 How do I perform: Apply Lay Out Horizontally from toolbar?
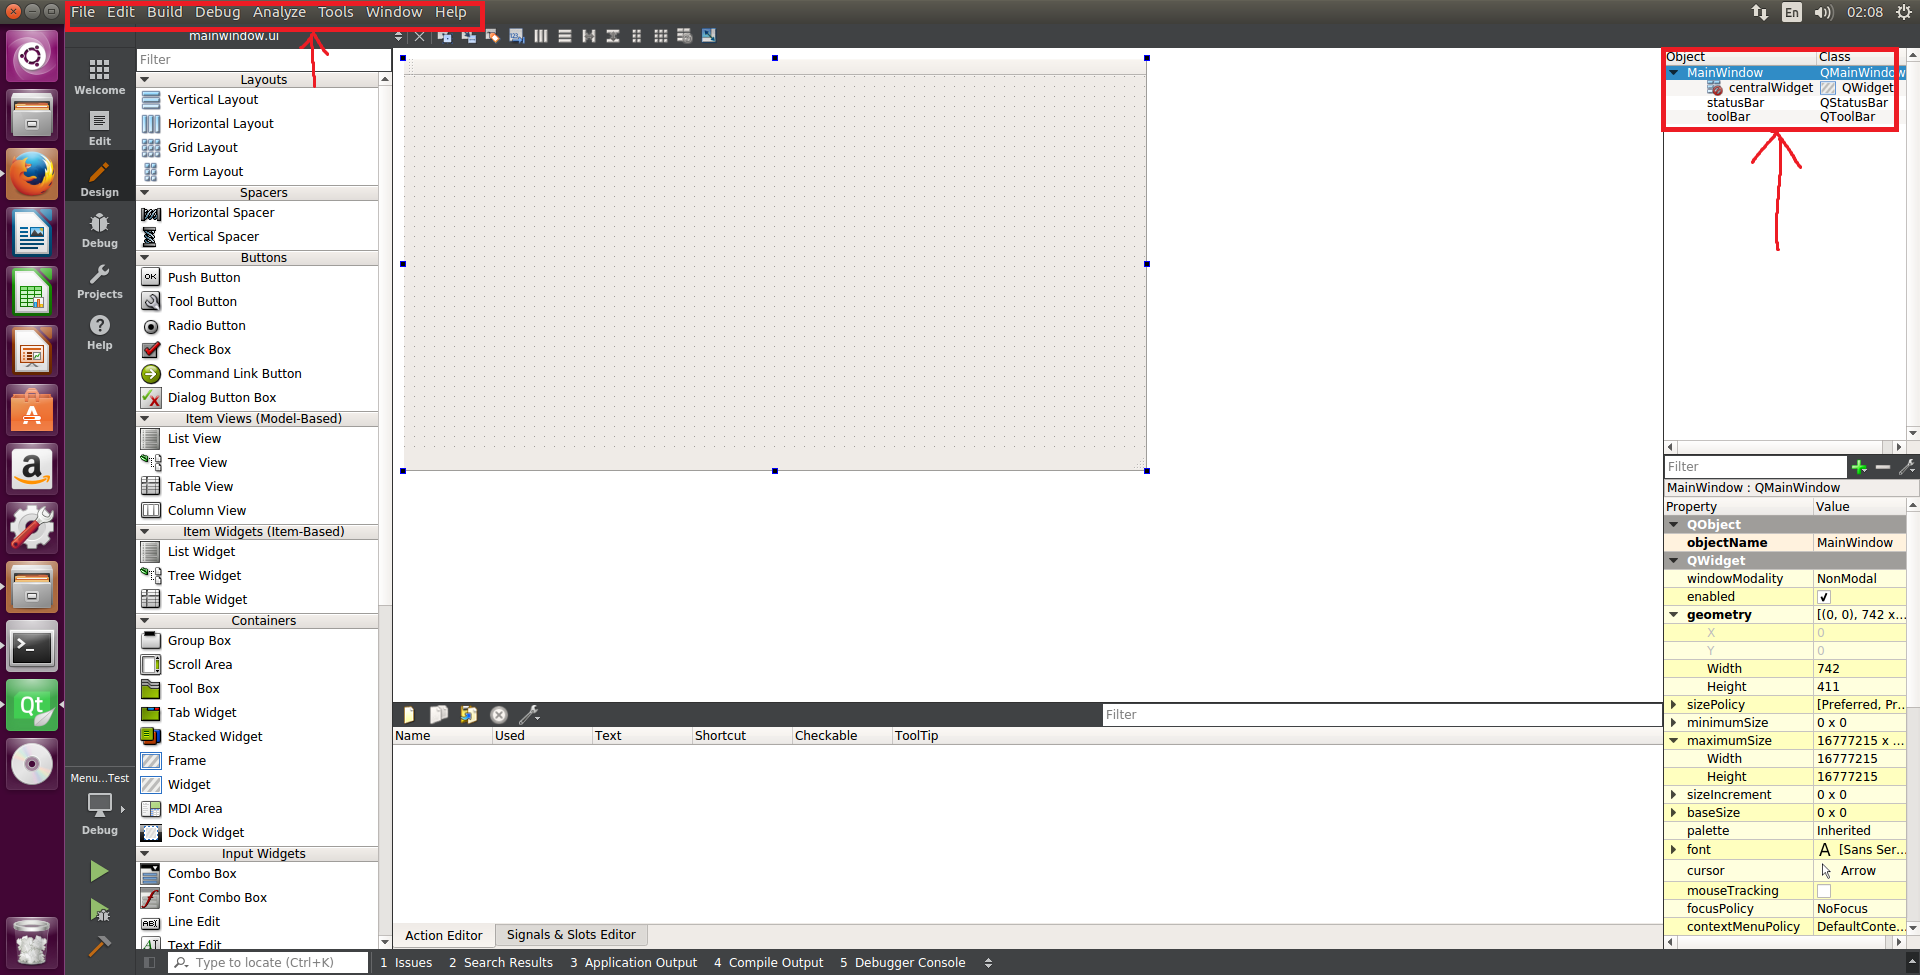point(541,36)
